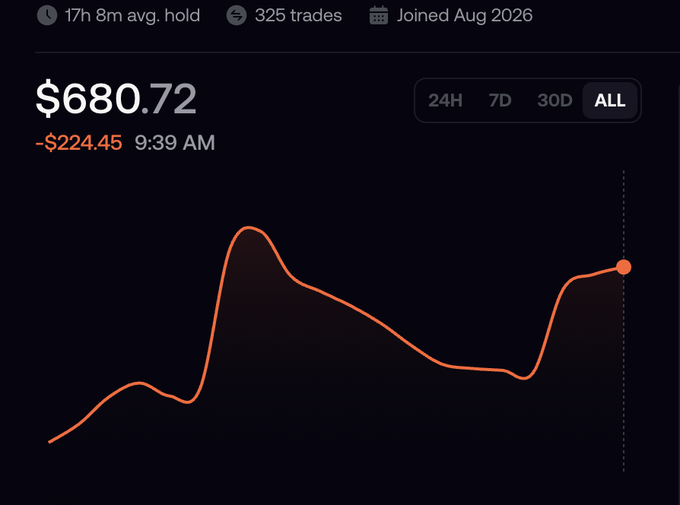680x505 pixels.
Task: Select the 30D chart range
Action: tap(555, 101)
